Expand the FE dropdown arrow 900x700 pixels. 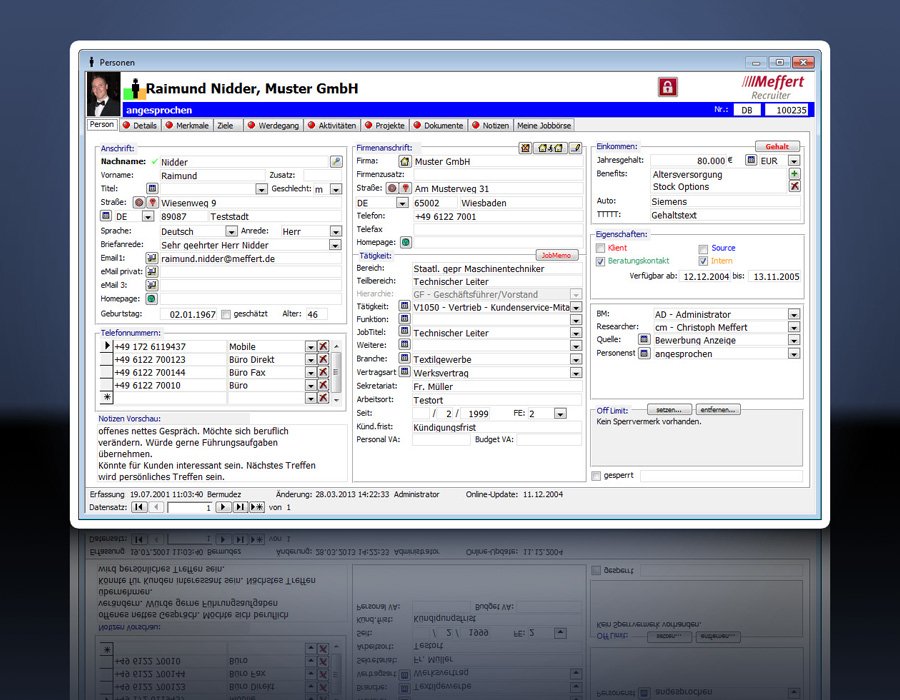click(x=560, y=414)
